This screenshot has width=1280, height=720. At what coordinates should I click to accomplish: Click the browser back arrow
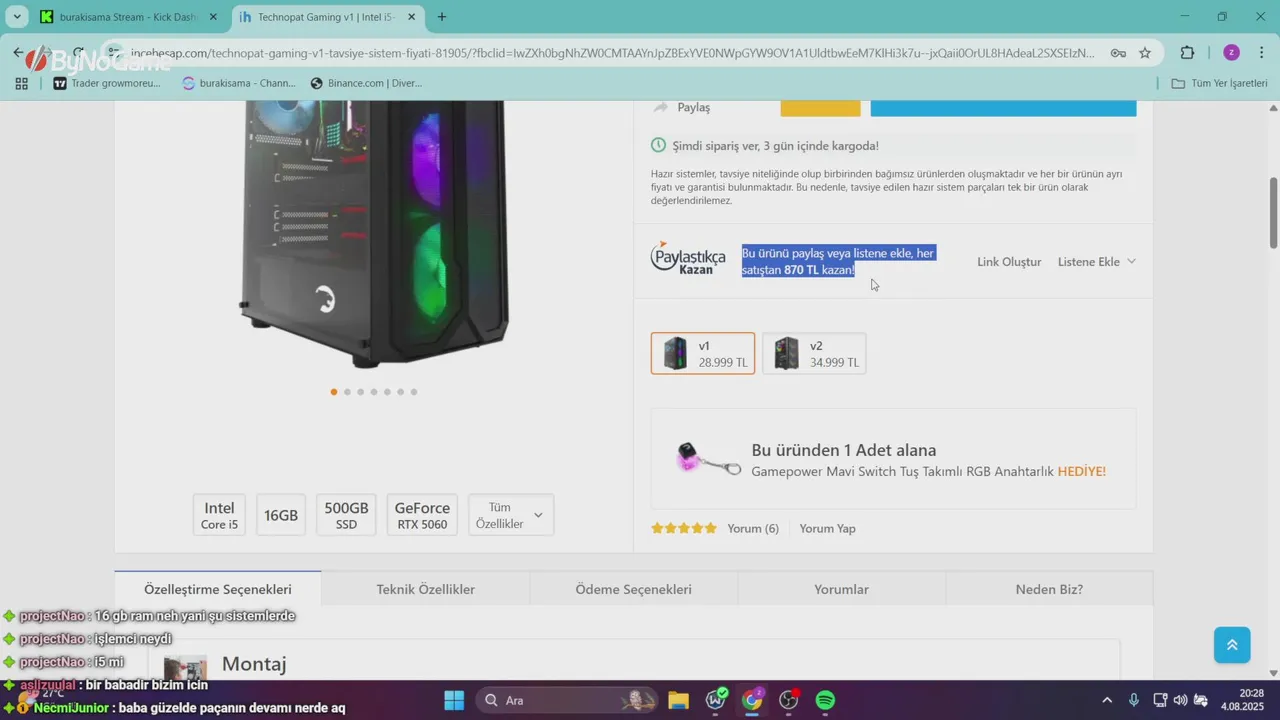coord(18,53)
